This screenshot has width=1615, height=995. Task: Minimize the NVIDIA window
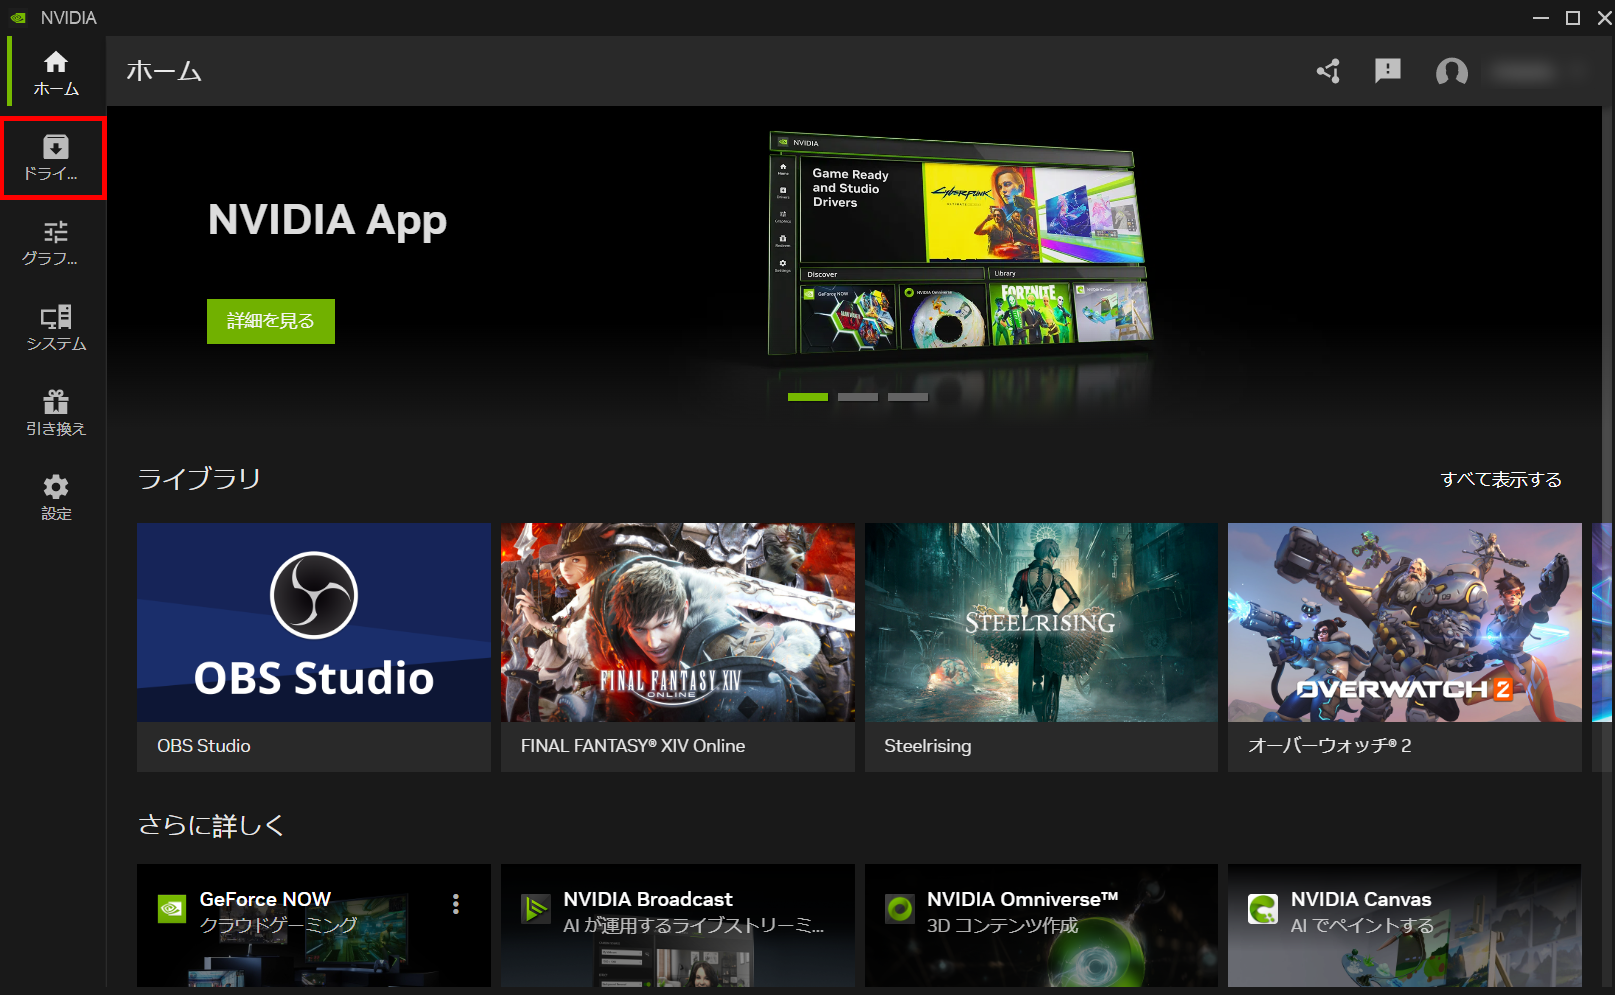pos(1541,18)
